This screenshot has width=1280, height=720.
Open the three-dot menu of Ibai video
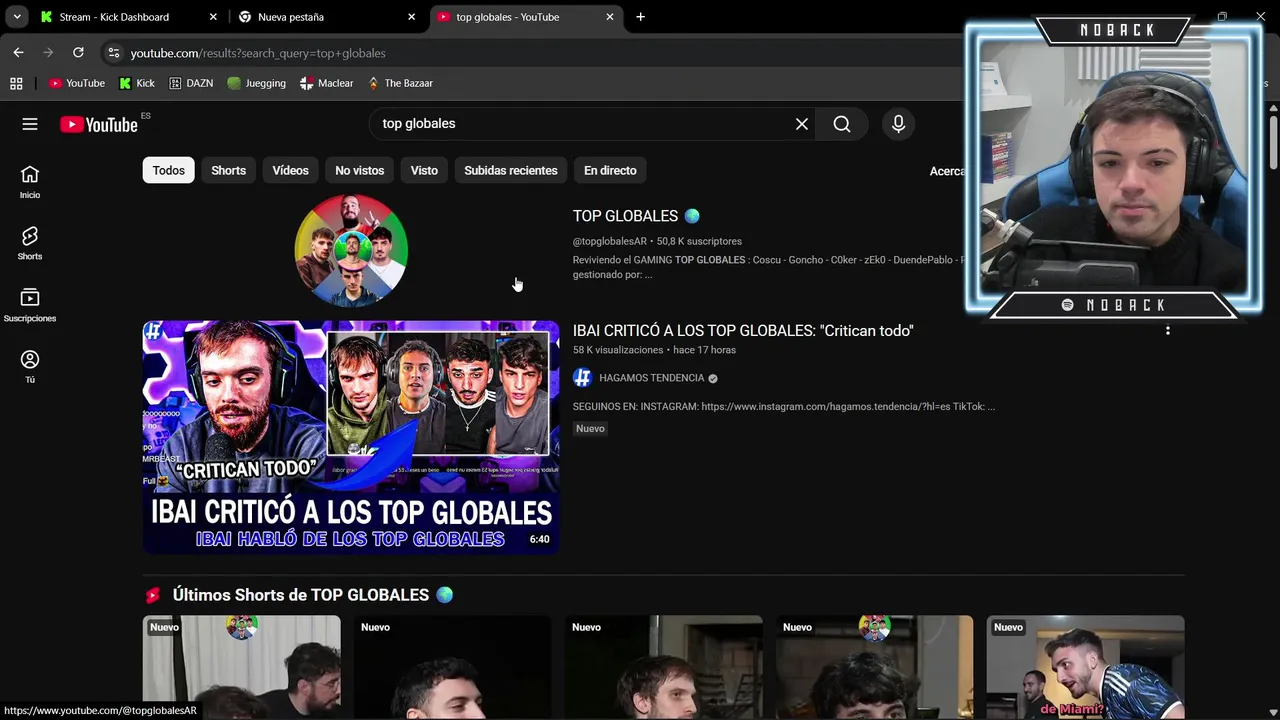click(1167, 330)
